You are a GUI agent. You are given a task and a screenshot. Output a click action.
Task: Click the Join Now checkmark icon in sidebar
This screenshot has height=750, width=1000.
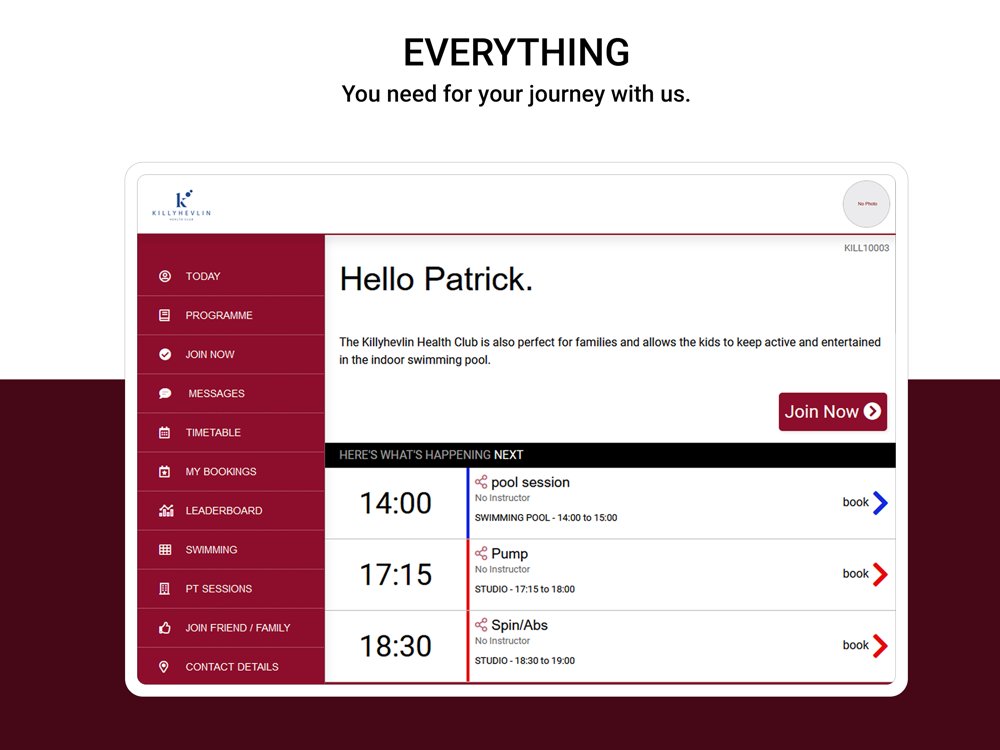(165, 354)
